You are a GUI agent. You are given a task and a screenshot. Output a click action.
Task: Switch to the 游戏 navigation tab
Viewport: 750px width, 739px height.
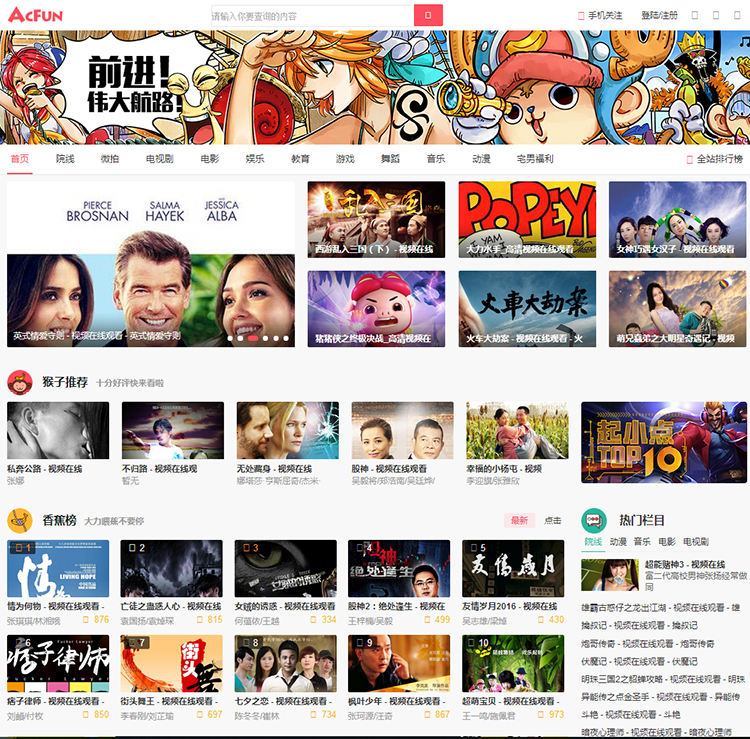pos(345,159)
